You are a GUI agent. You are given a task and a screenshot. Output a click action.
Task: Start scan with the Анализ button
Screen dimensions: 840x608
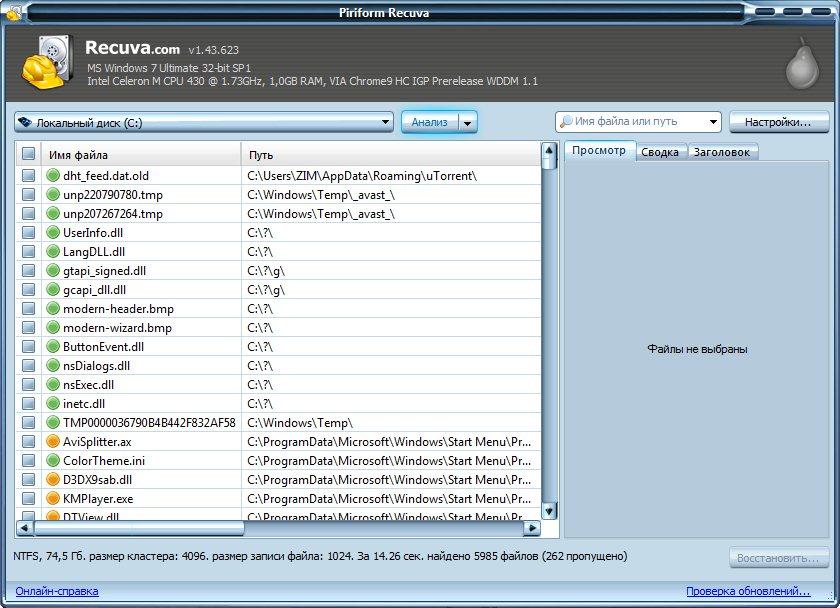tap(430, 123)
